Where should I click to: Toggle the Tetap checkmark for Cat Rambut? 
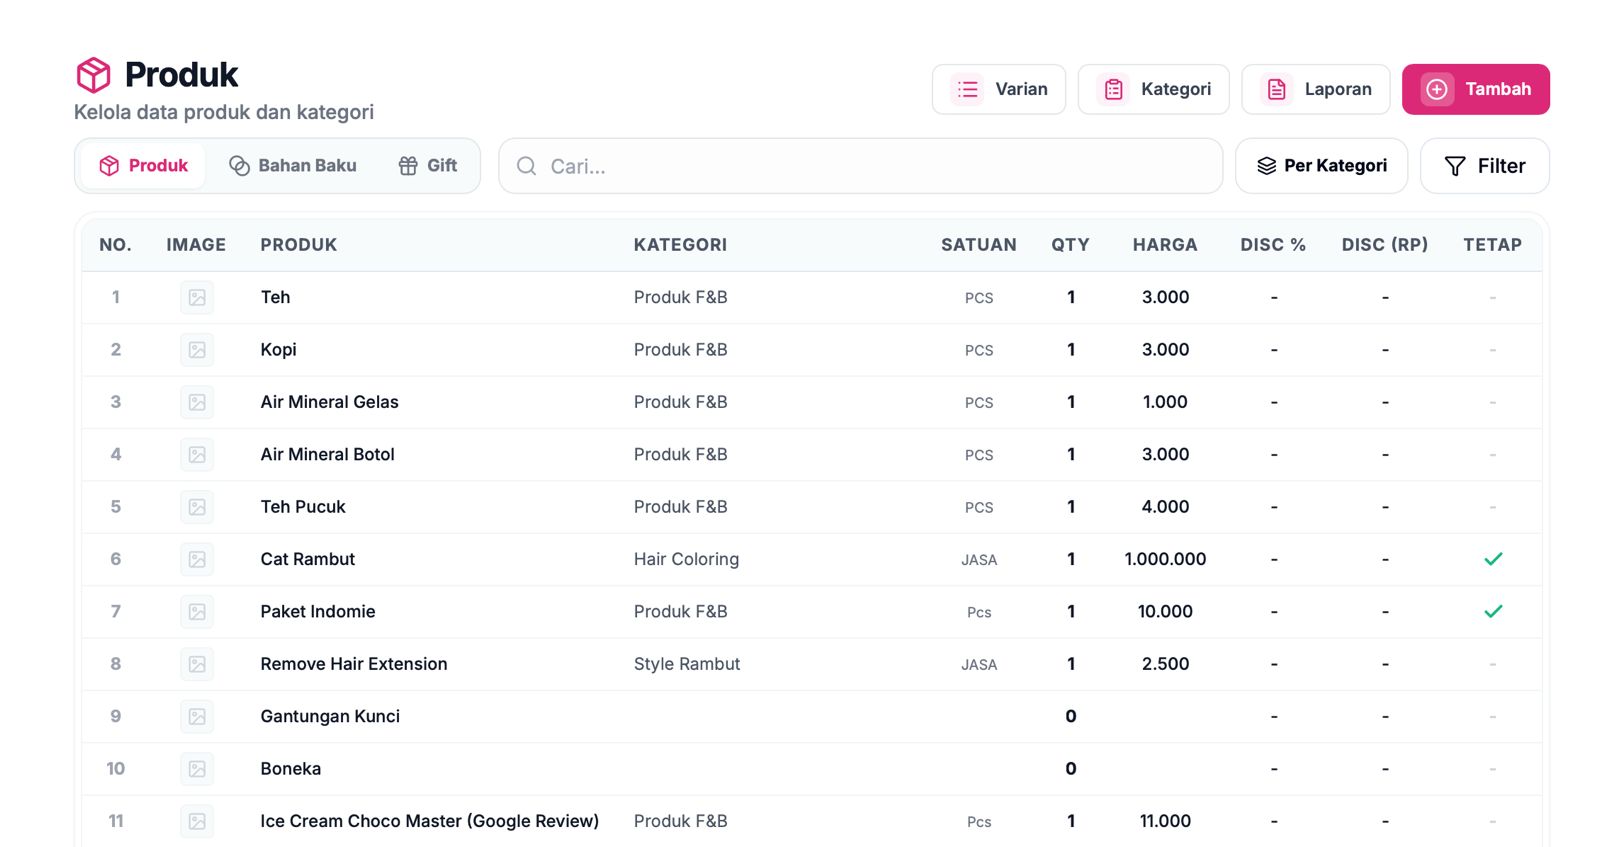(x=1493, y=559)
